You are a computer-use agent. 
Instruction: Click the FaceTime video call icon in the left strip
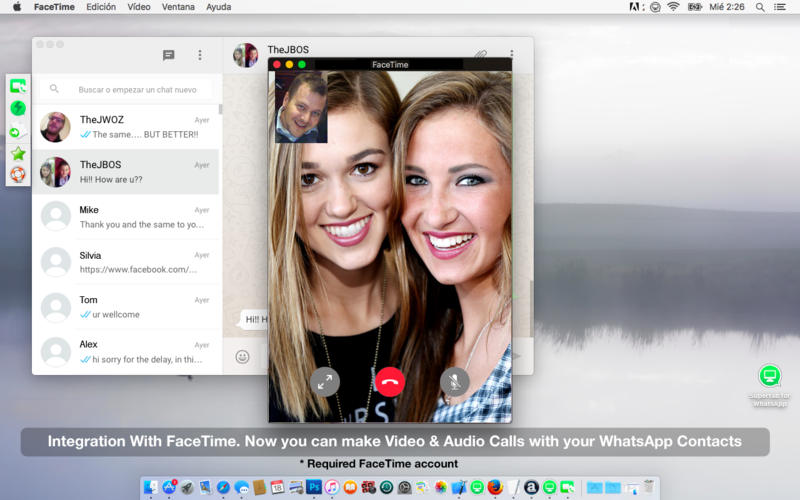18,86
